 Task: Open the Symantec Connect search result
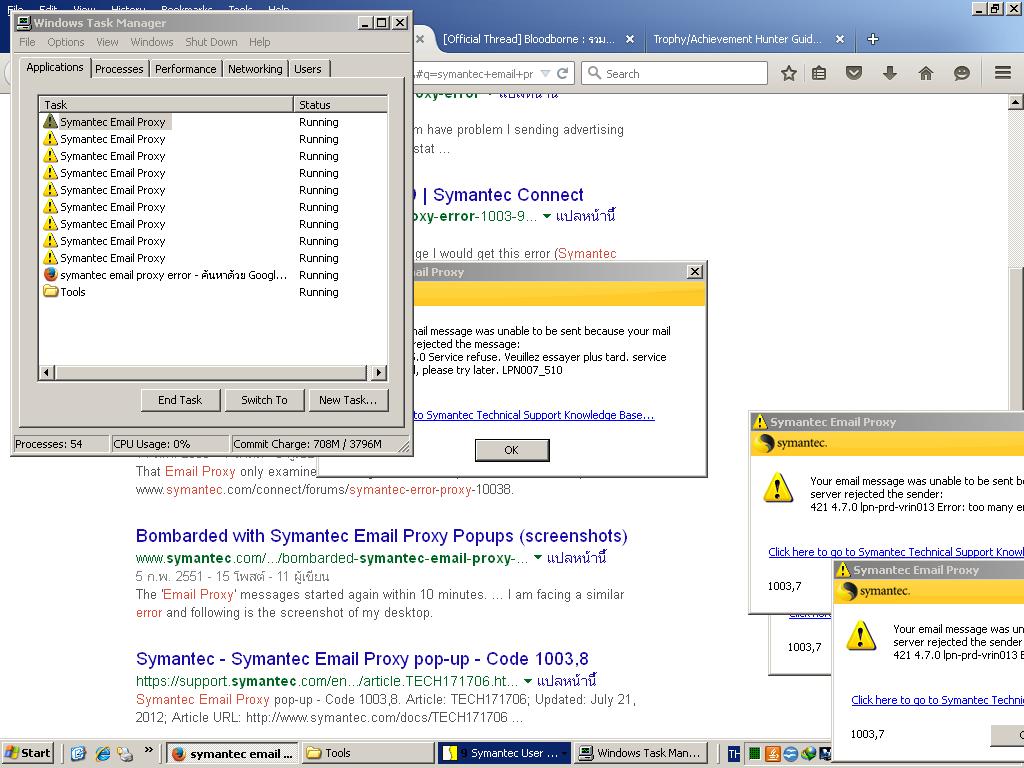pyautogui.click(x=499, y=195)
